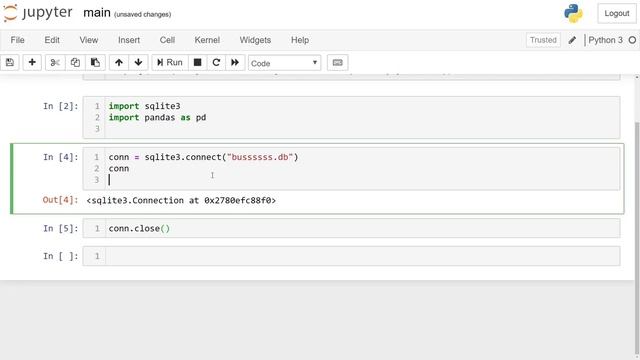Click the (unsaved changes) status text
This screenshot has width=640, height=360.
tap(142, 14)
